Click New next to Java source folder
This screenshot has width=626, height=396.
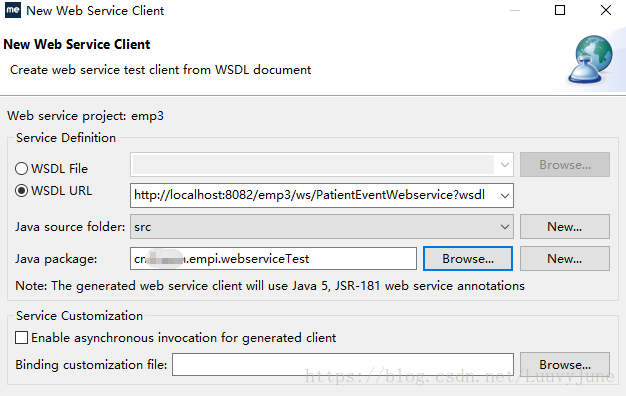pos(565,227)
